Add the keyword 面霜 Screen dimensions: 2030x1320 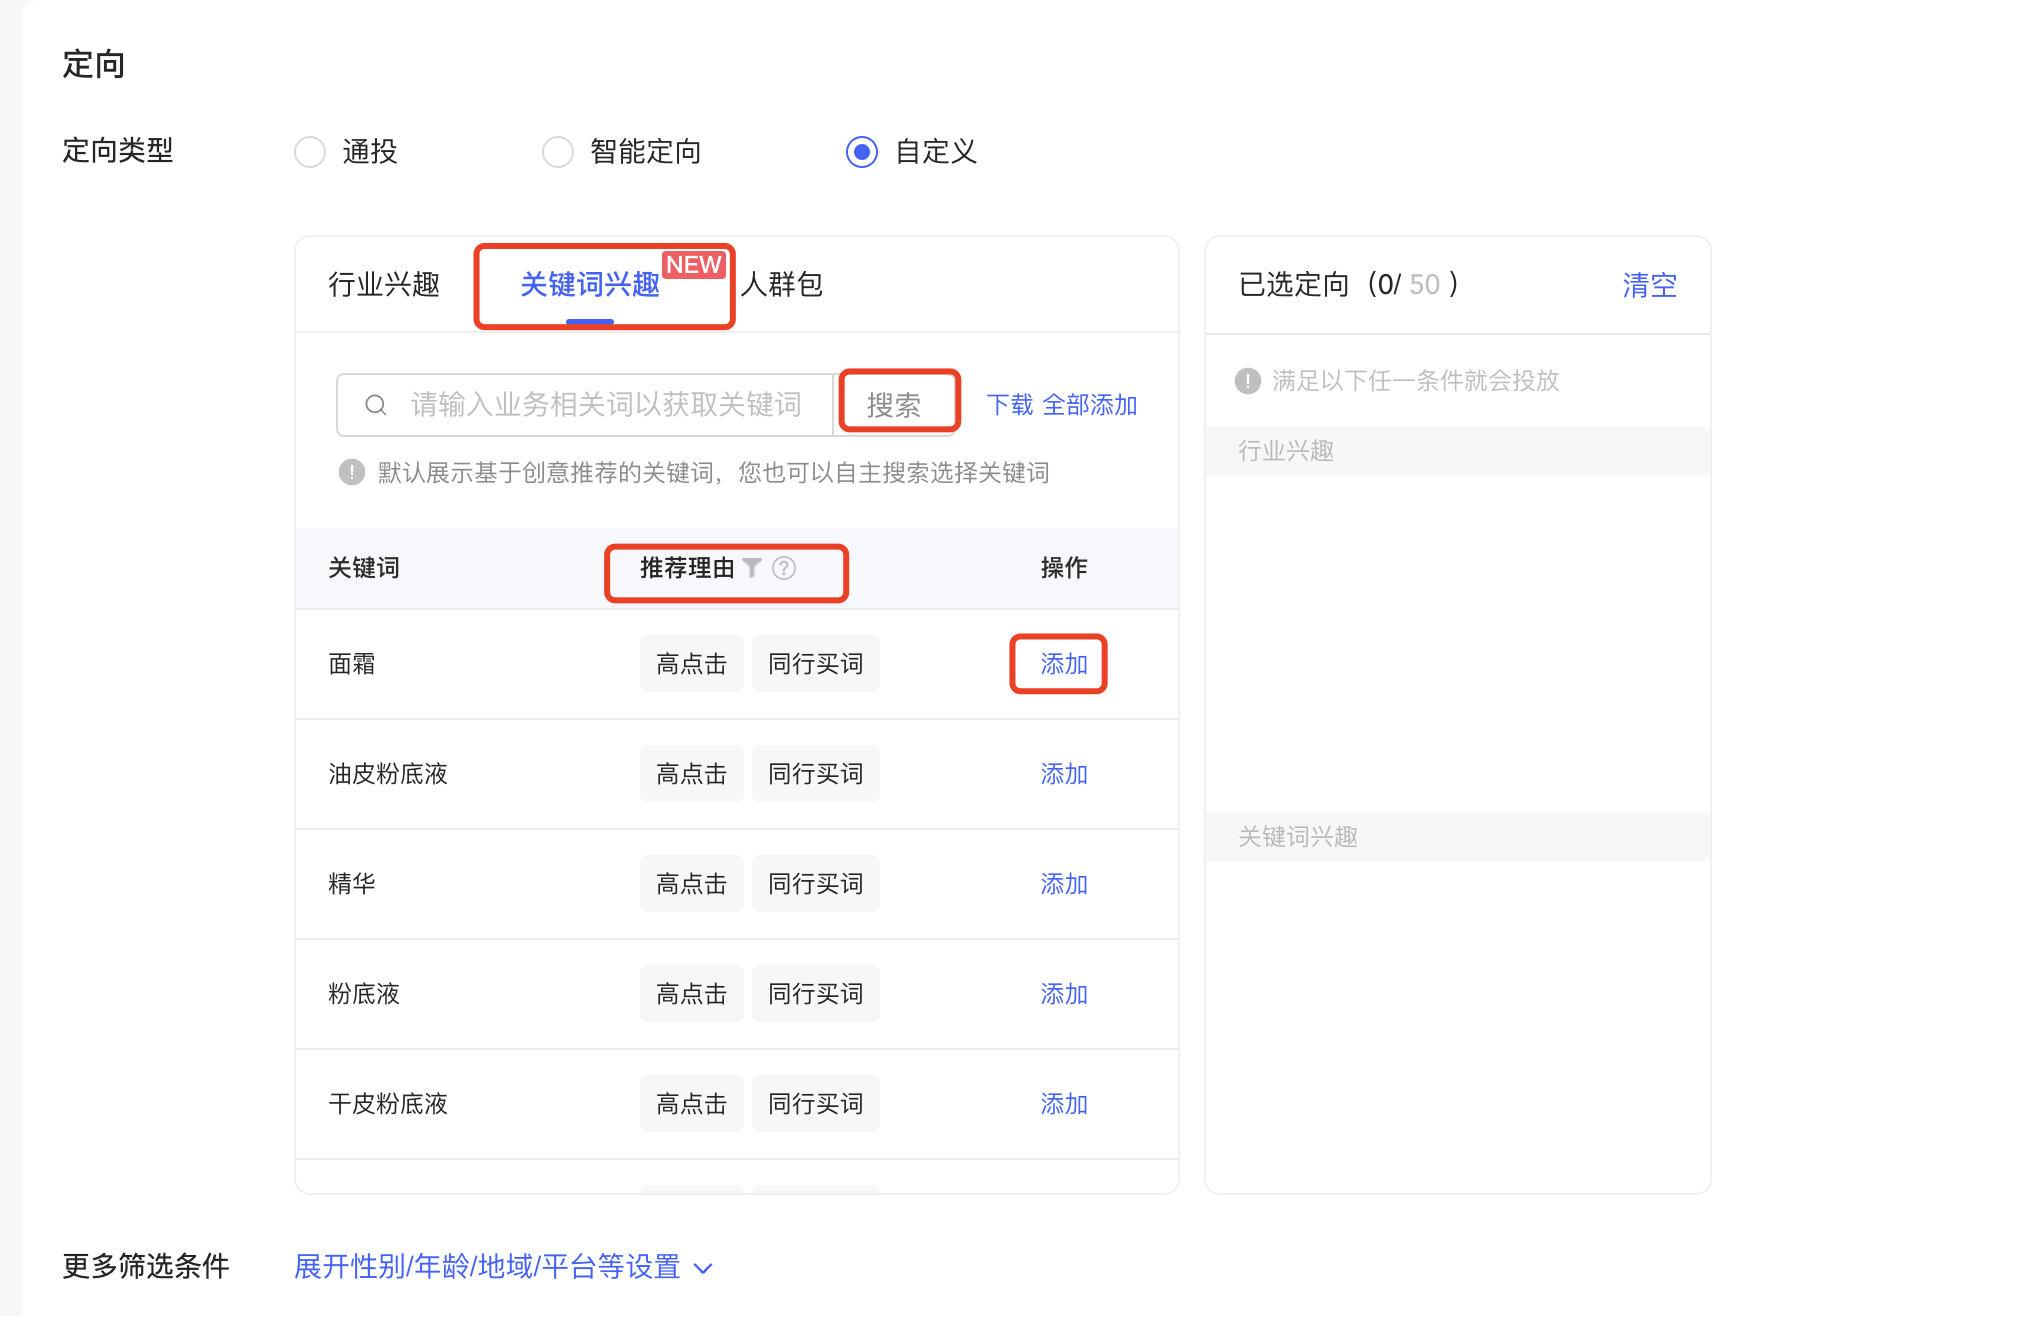click(x=1059, y=663)
